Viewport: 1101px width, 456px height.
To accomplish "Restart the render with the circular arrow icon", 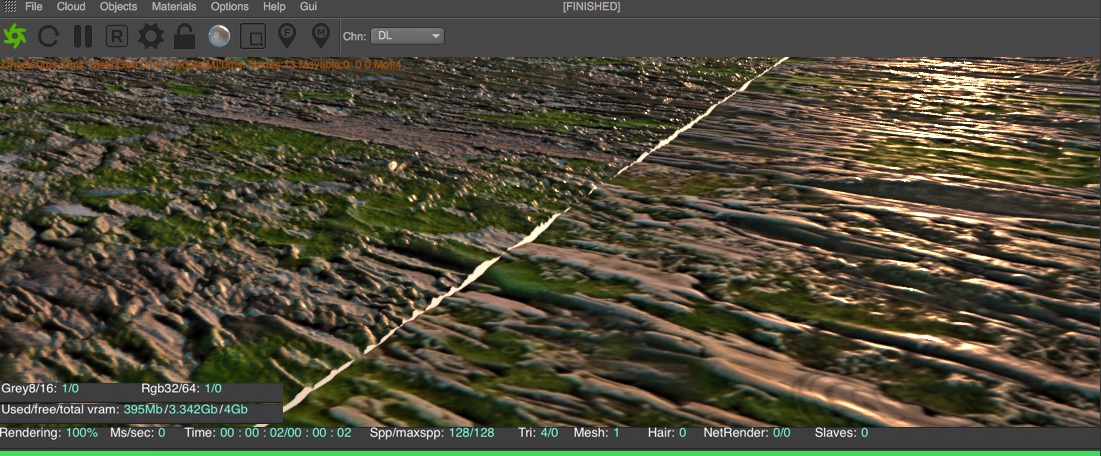I will click(48, 36).
